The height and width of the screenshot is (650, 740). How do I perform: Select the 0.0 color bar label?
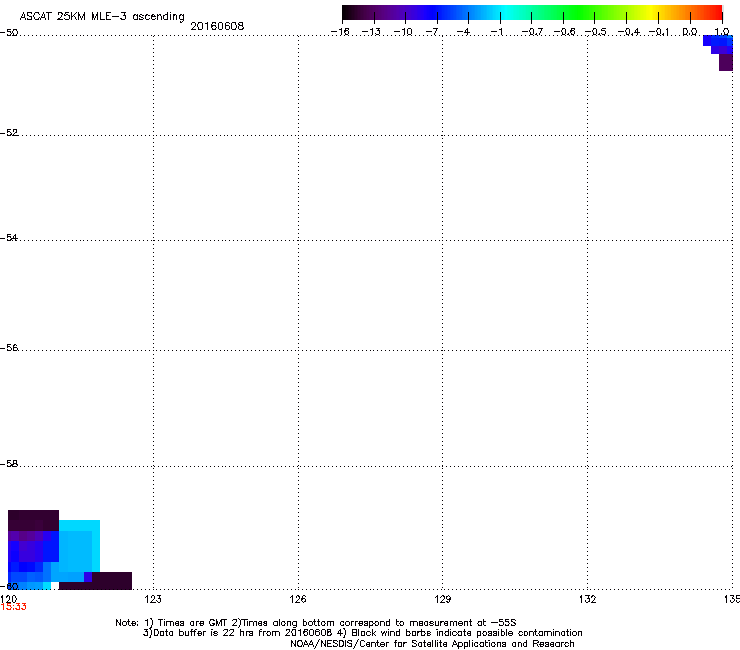click(x=690, y=32)
